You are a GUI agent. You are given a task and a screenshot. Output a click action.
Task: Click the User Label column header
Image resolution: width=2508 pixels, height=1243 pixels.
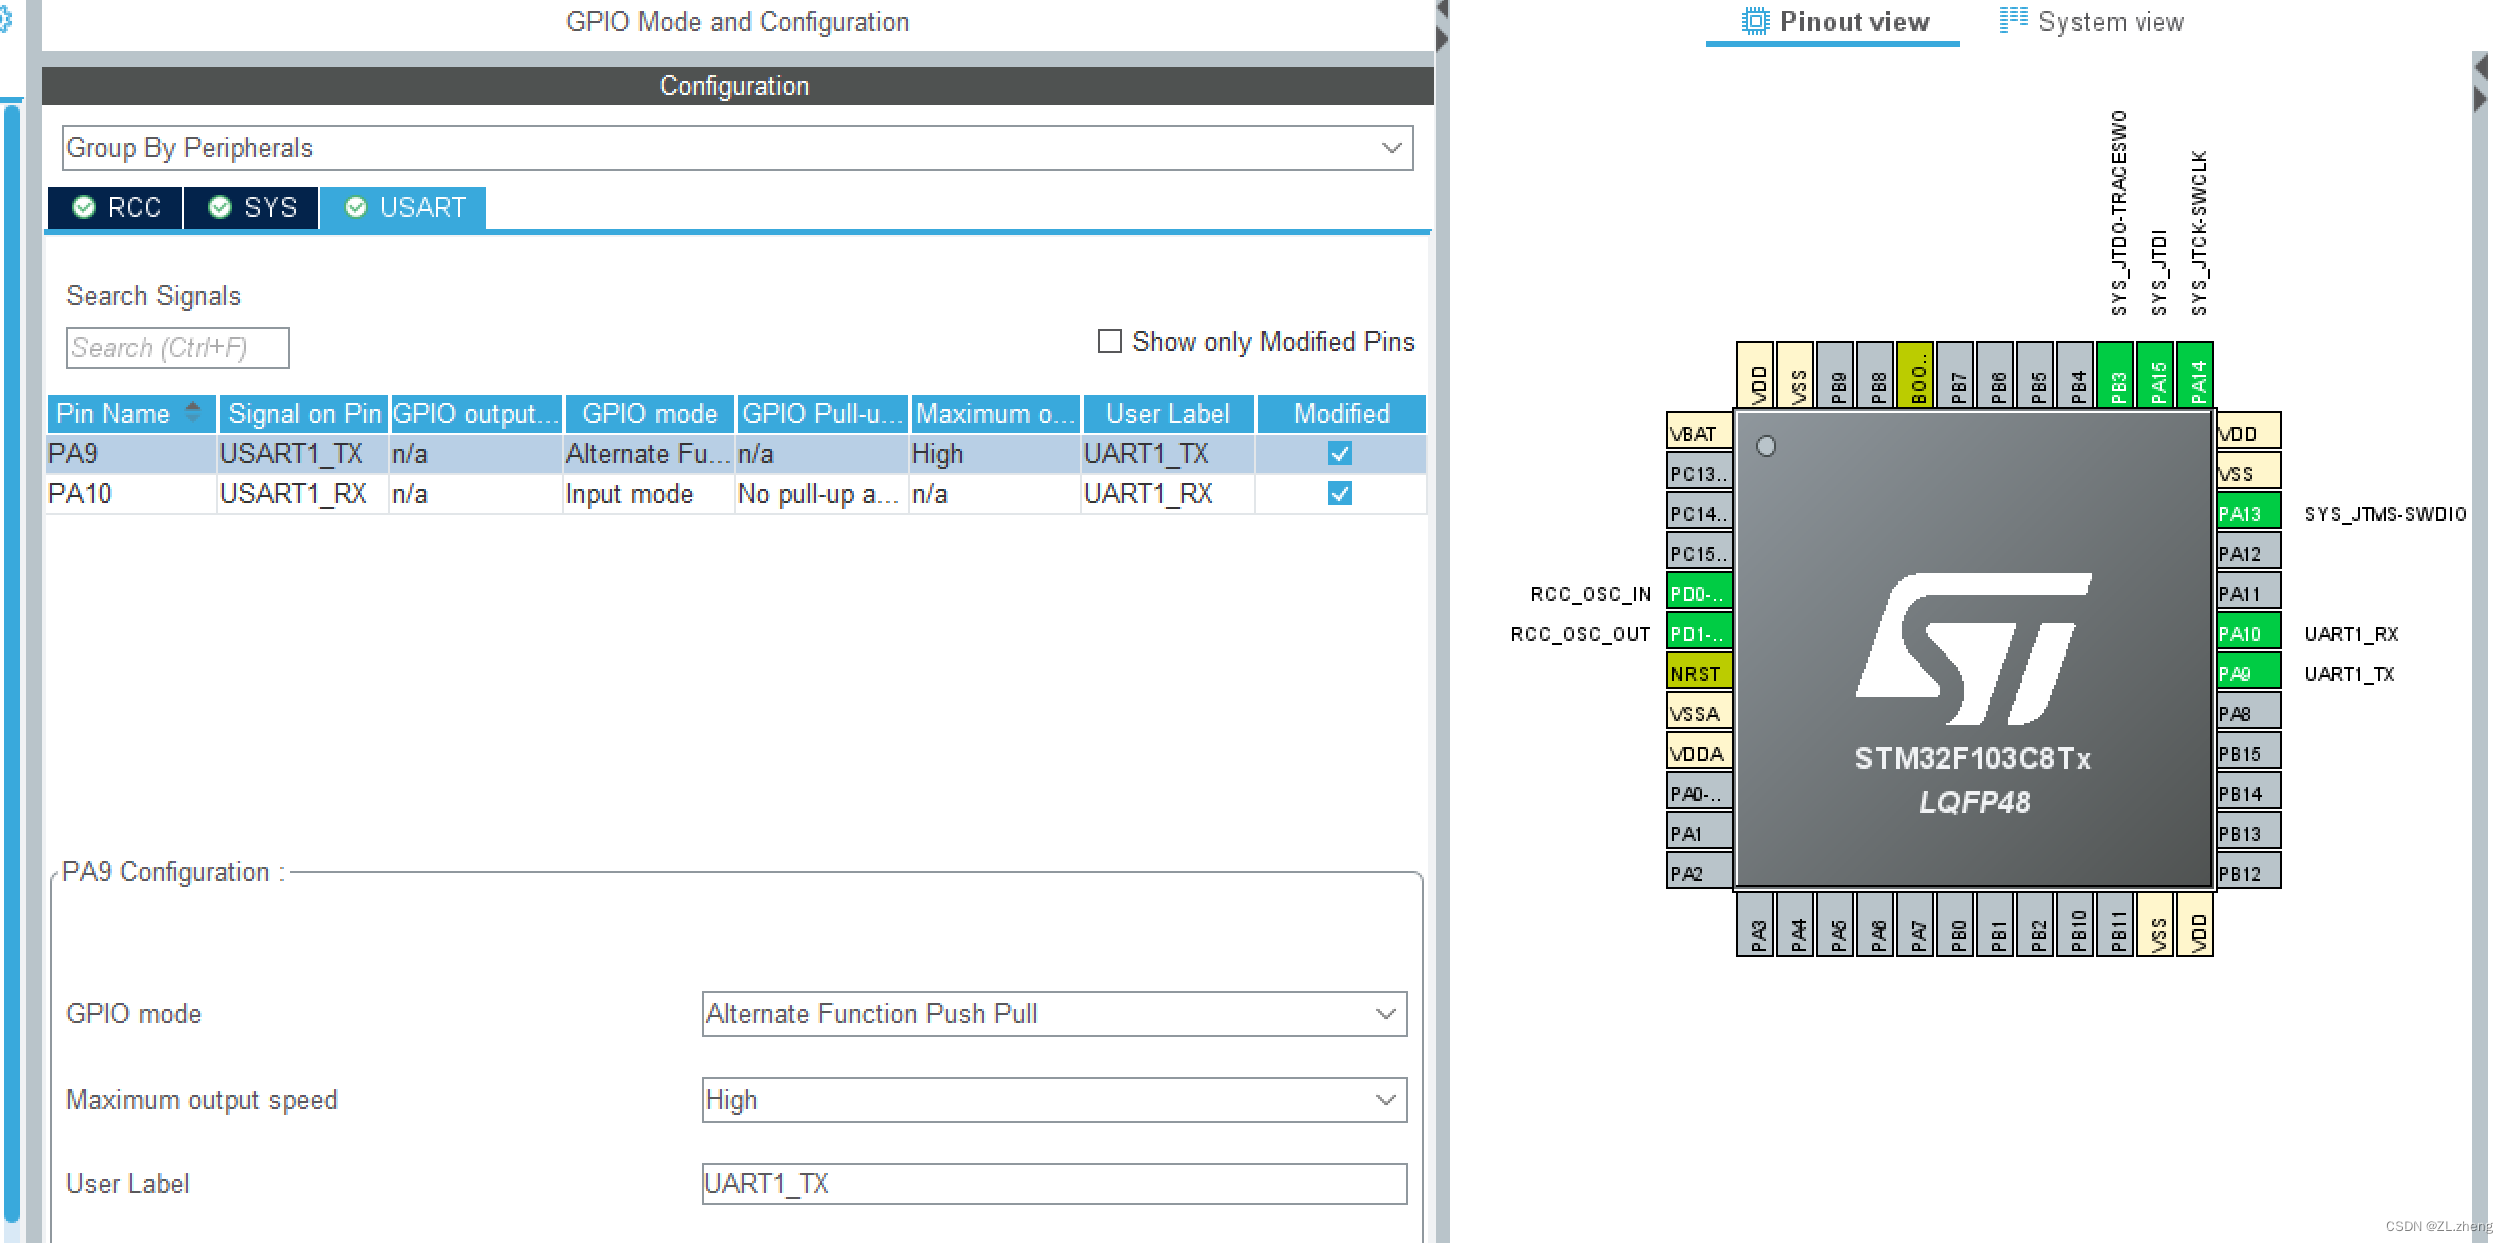click(1167, 414)
